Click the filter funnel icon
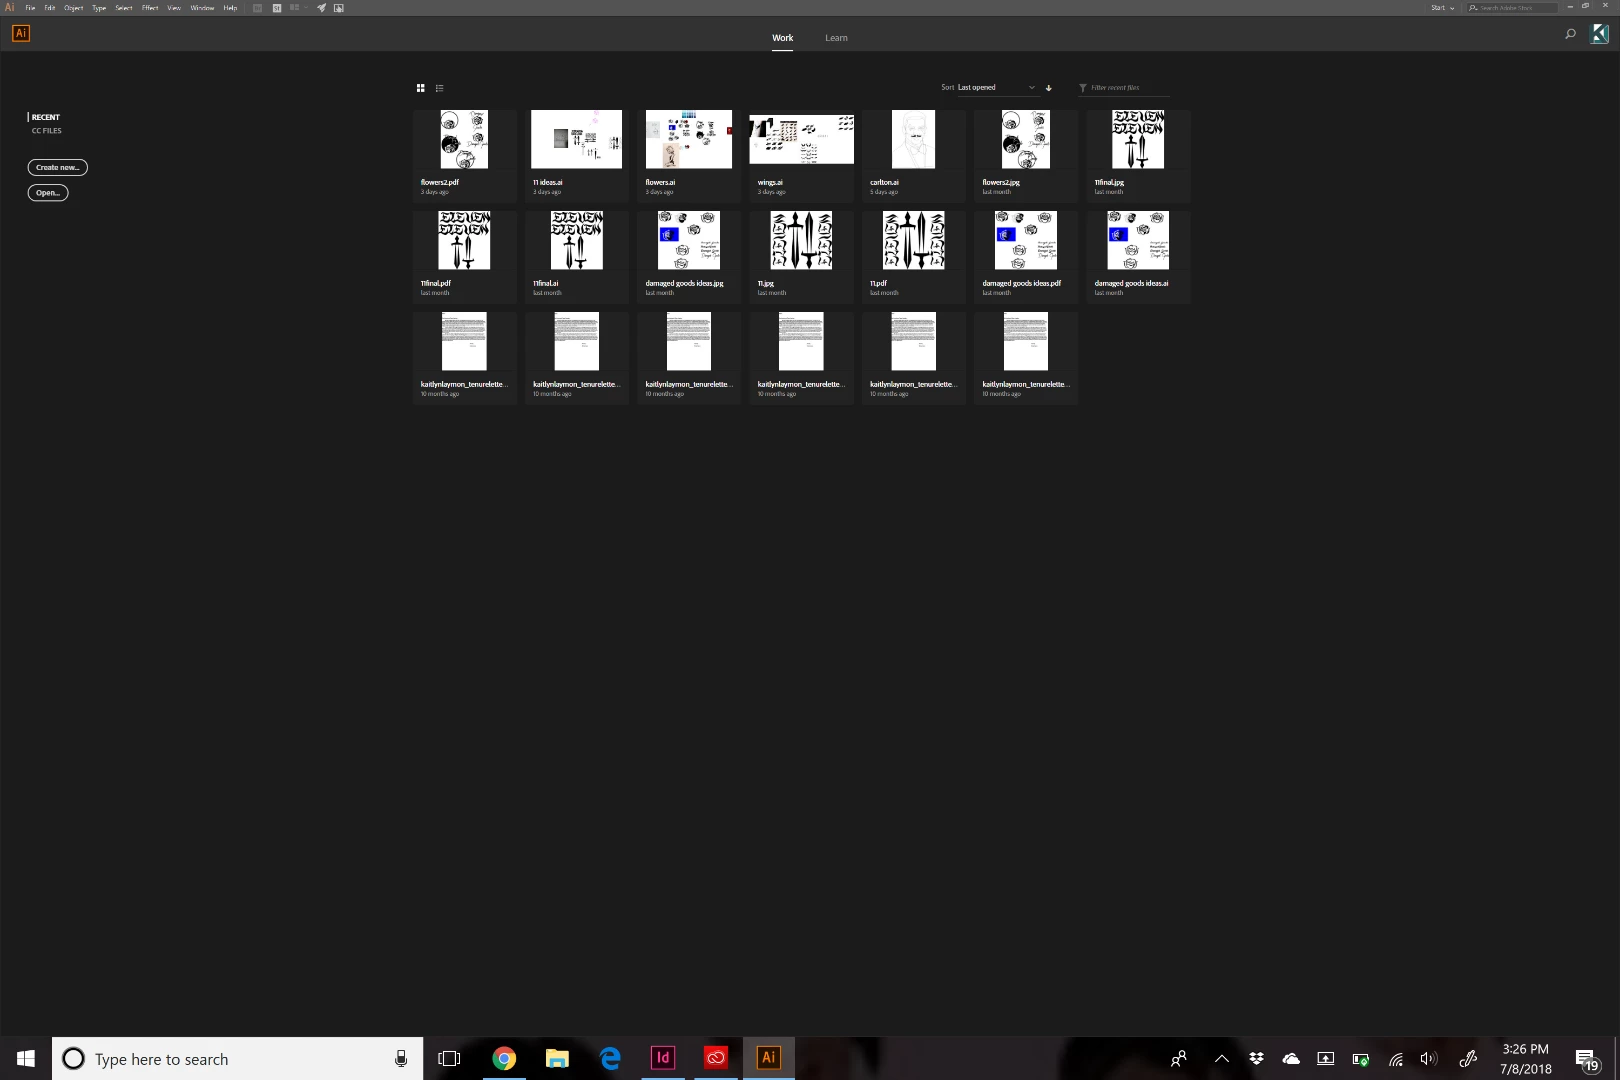 (1082, 88)
